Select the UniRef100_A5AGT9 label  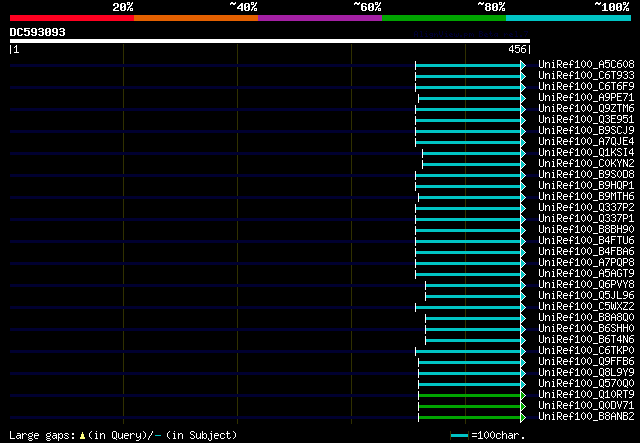click(x=586, y=274)
